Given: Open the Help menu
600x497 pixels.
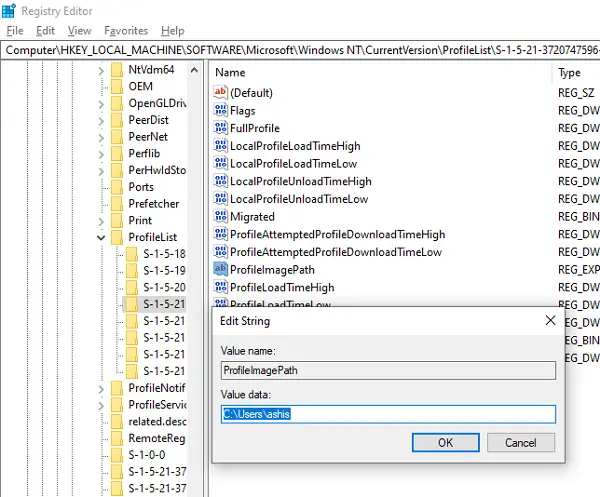Looking at the screenshot, I should (173, 31).
